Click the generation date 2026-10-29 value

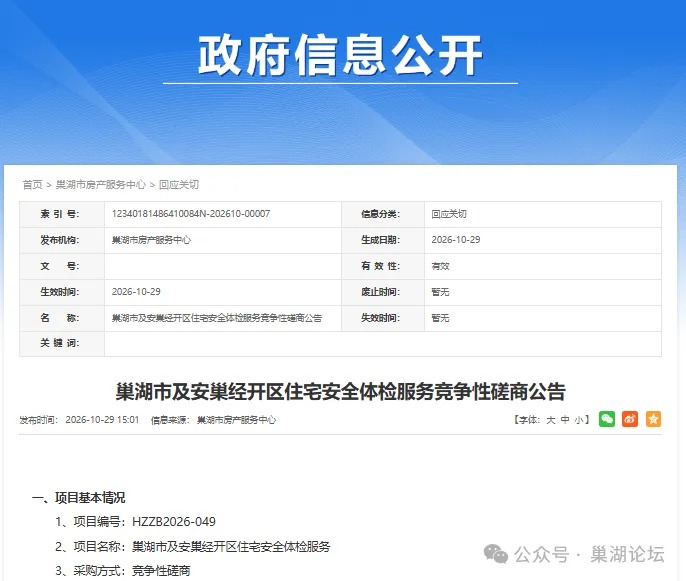coord(456,240)
